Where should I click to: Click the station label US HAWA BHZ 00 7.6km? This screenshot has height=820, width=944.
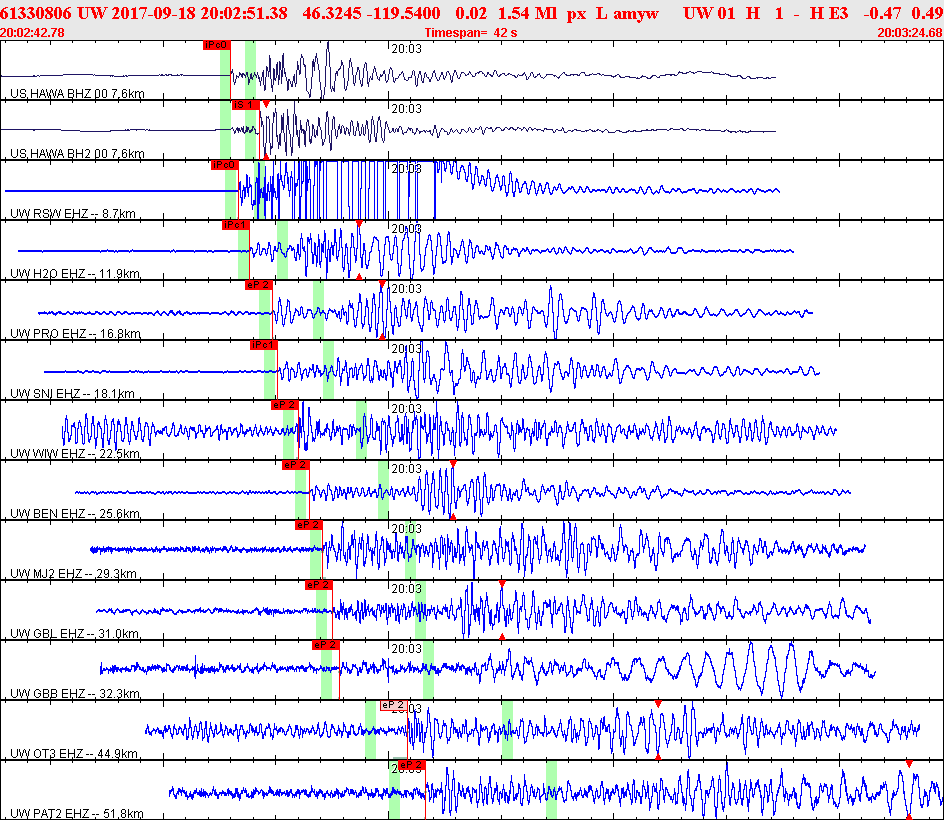click(77, 93)
